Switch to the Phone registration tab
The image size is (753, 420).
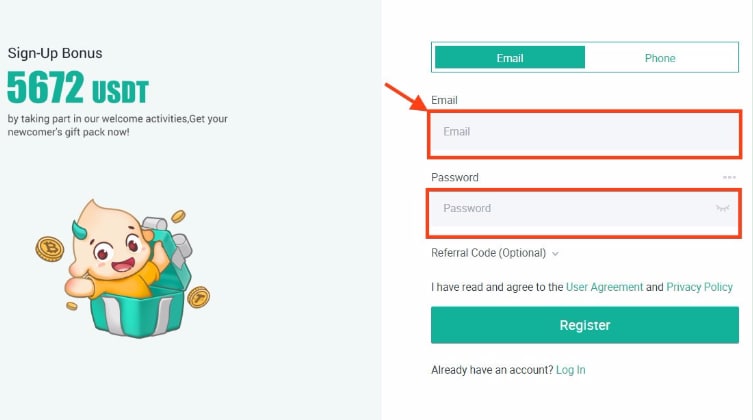coord(660,58)
